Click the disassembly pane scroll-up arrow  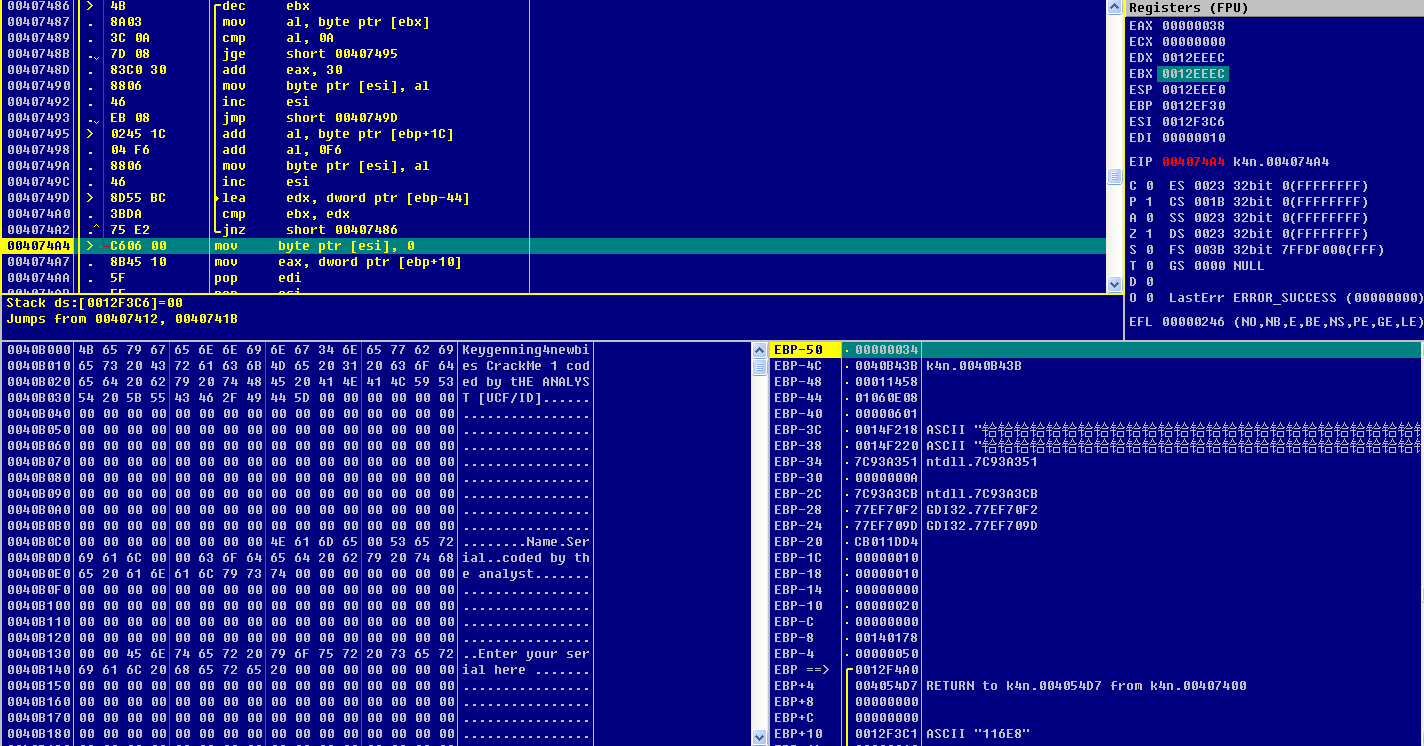1115,8
